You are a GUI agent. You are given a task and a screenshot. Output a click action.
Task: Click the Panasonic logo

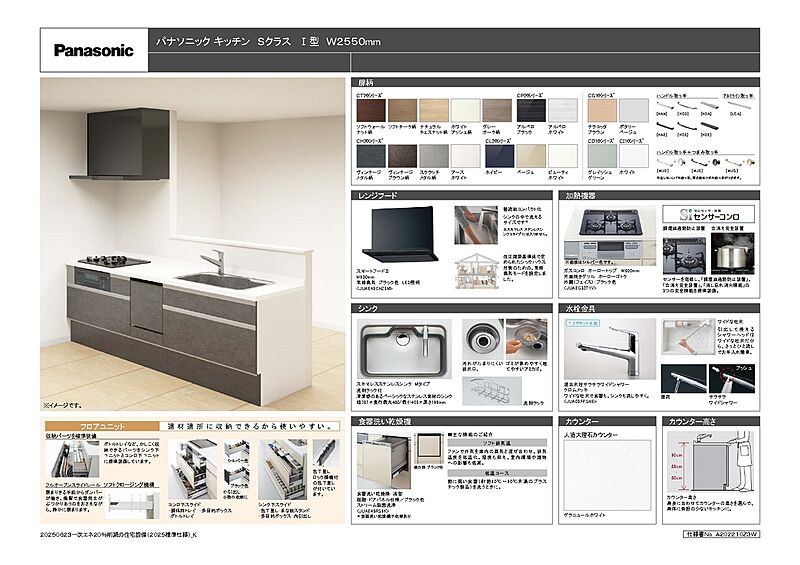click(93, 50)
